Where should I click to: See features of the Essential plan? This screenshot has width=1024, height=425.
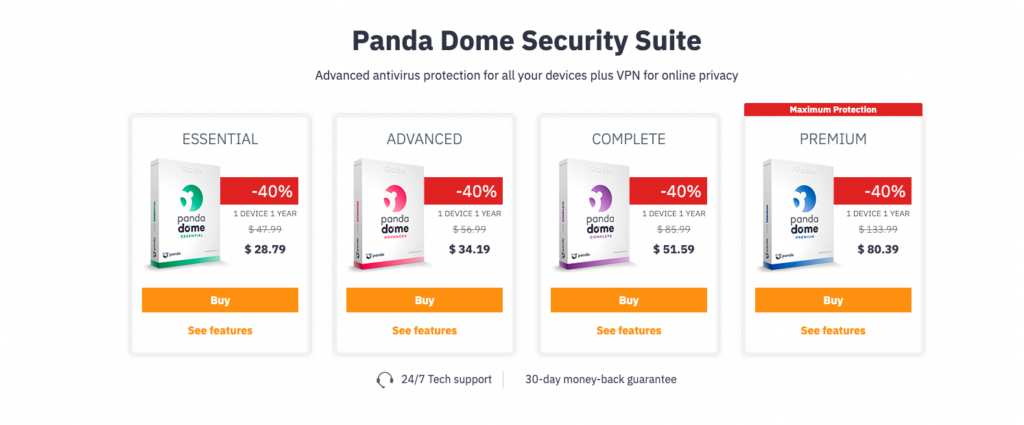tap(220, 330)
